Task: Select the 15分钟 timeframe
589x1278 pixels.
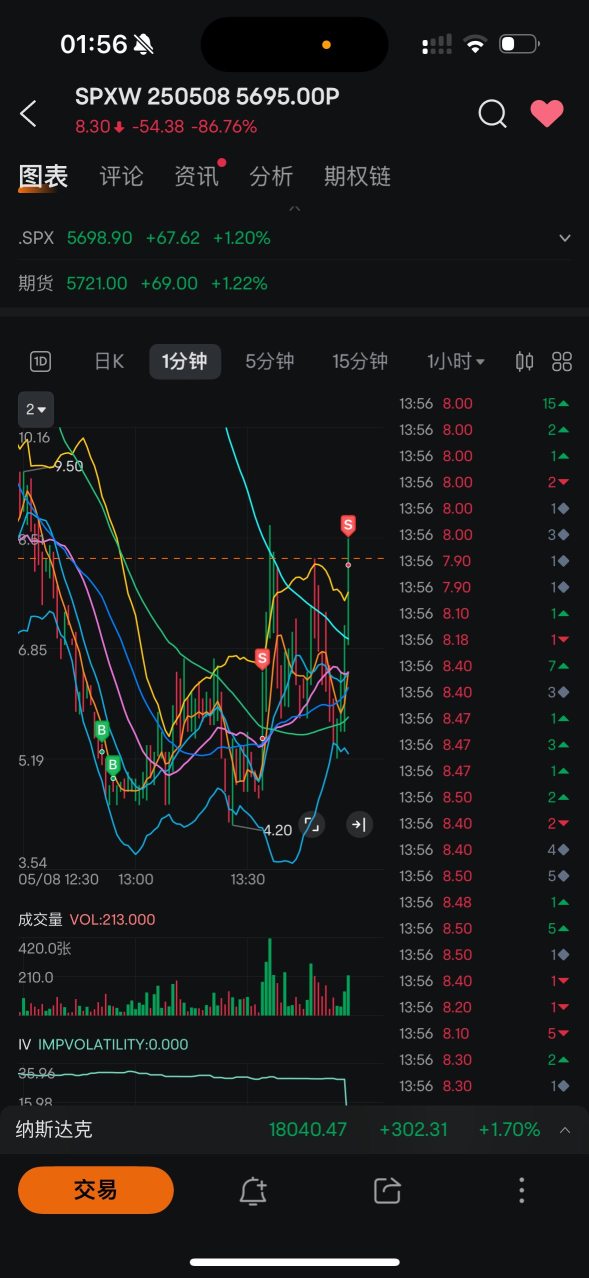Action: (360, 361)
